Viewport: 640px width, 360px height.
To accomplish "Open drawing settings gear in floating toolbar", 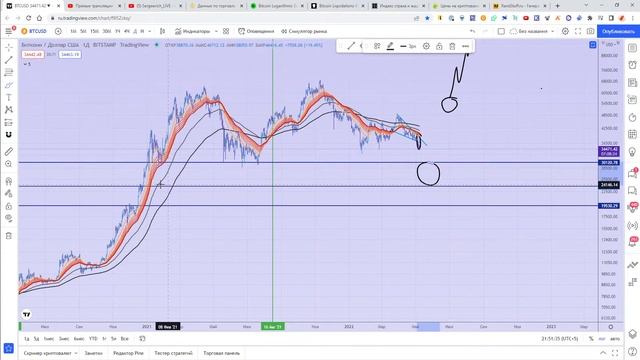I will point(426,46).
